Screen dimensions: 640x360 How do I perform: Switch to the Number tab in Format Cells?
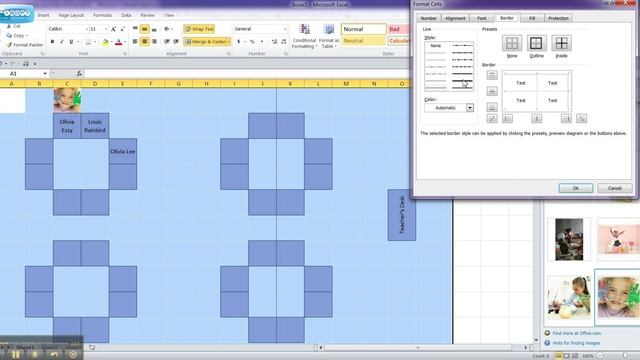428,18
